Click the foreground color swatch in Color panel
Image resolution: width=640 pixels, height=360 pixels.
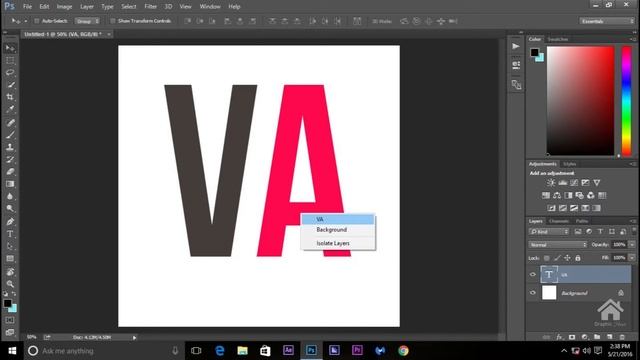point(534,52)
